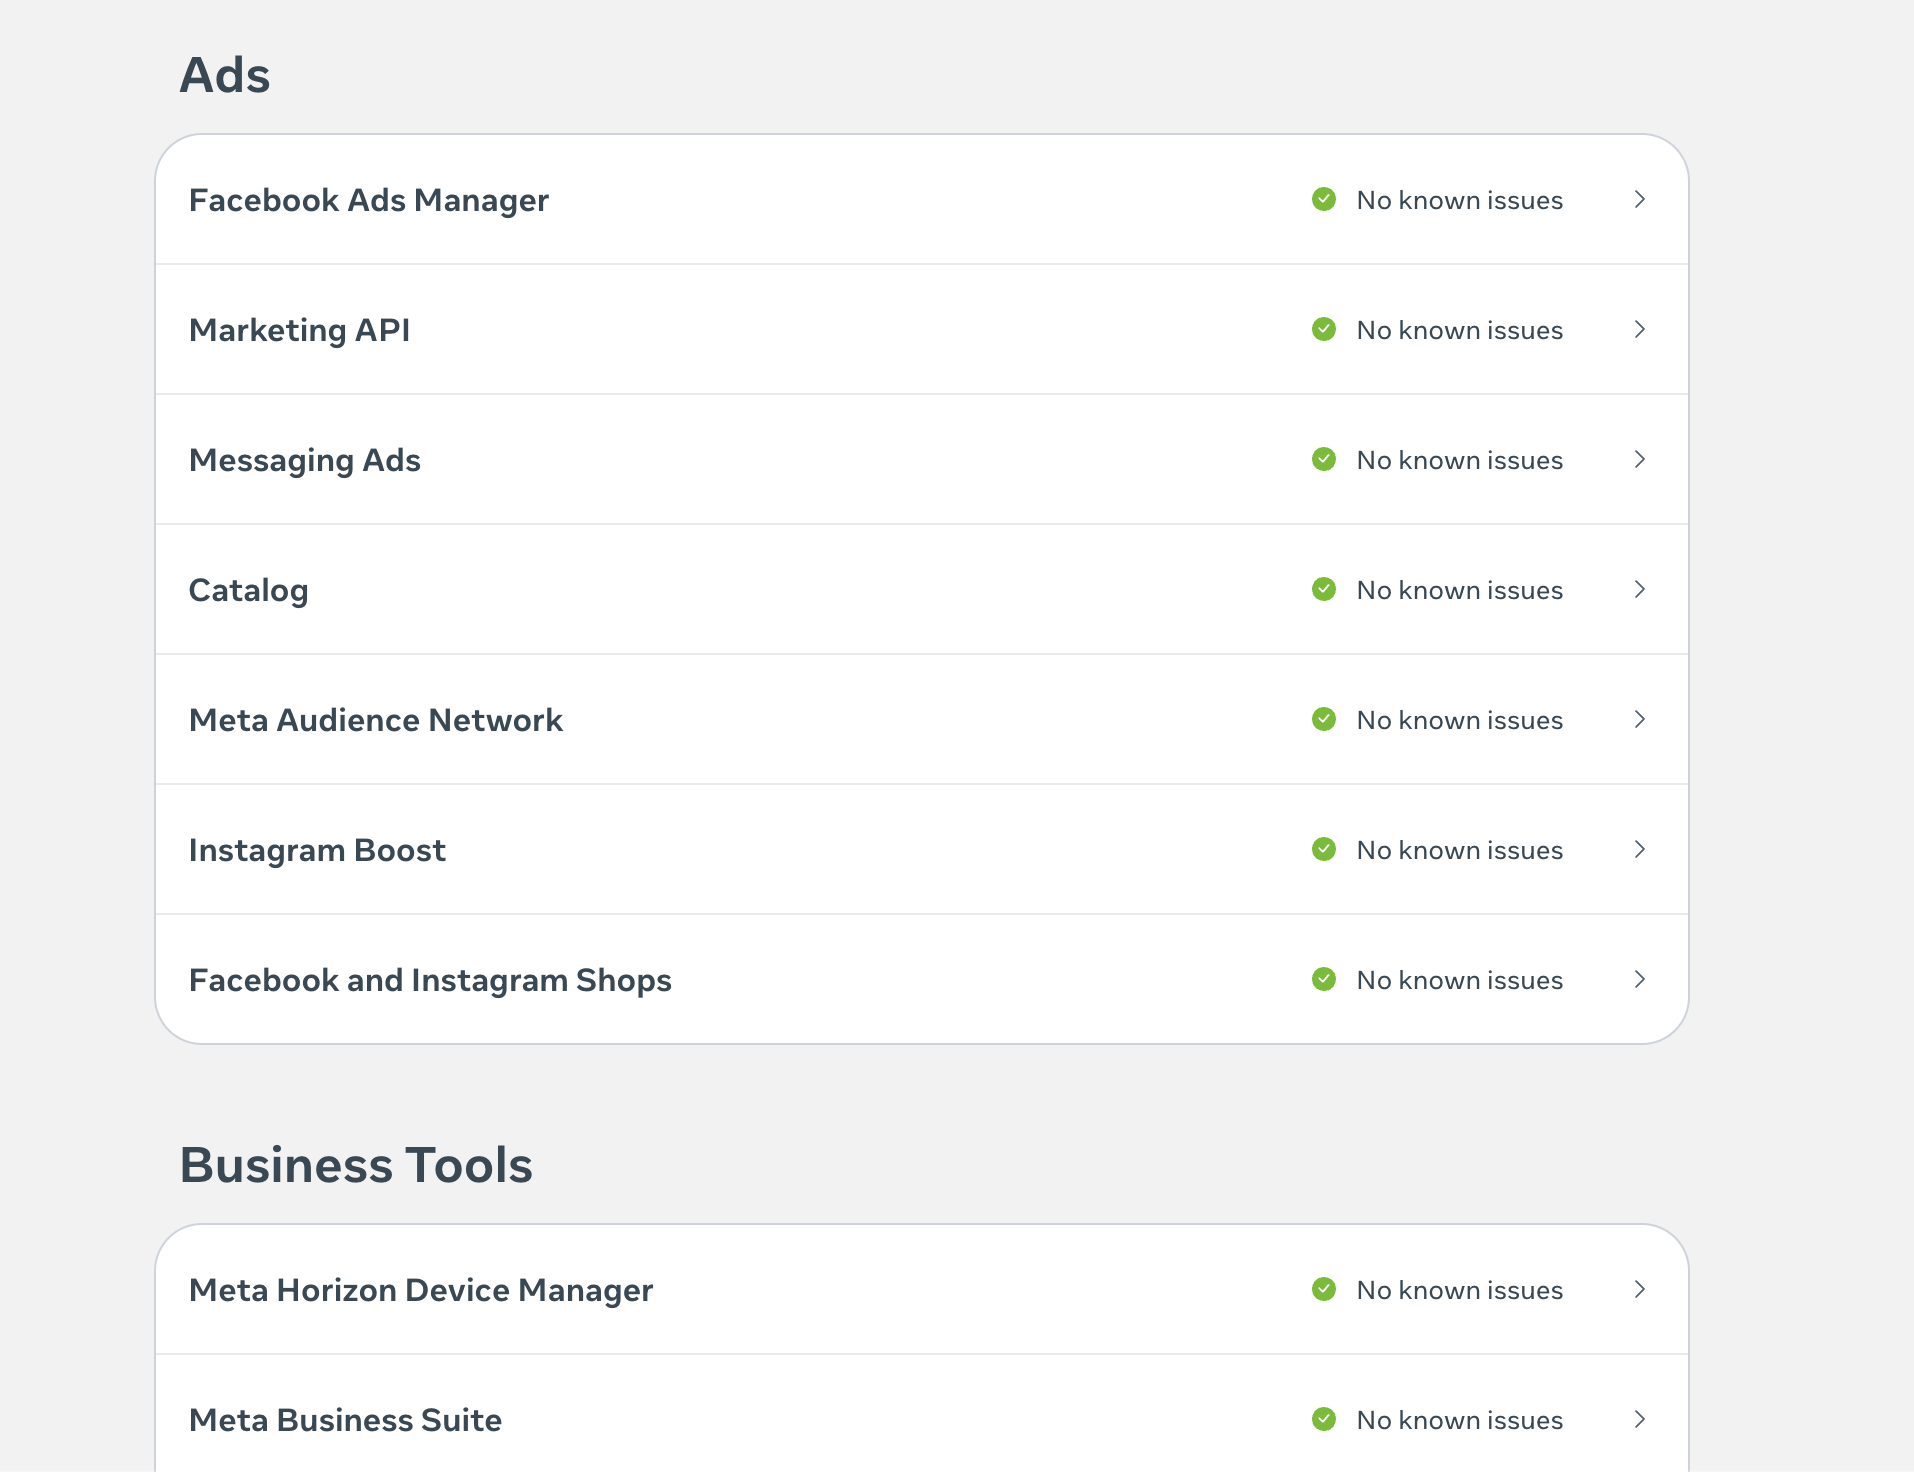Click 'No known issues' for Messaging Ads
Viewport: 1914px width, 1472px height.
(x=1459, y=460)
